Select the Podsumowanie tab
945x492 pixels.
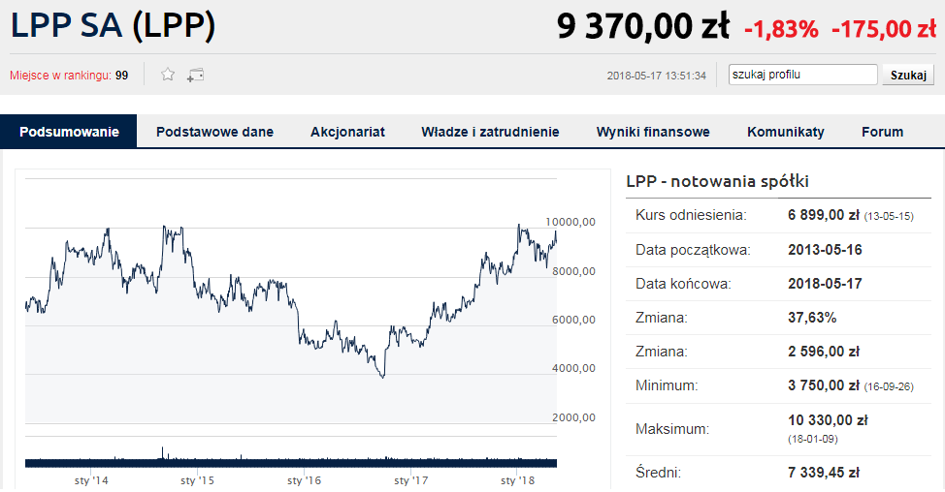coord(69,132)
